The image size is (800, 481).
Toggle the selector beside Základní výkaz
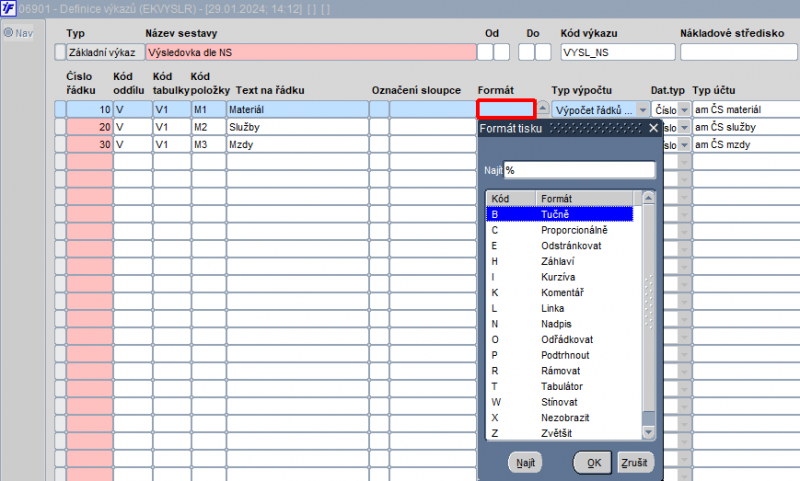point(60,52)
